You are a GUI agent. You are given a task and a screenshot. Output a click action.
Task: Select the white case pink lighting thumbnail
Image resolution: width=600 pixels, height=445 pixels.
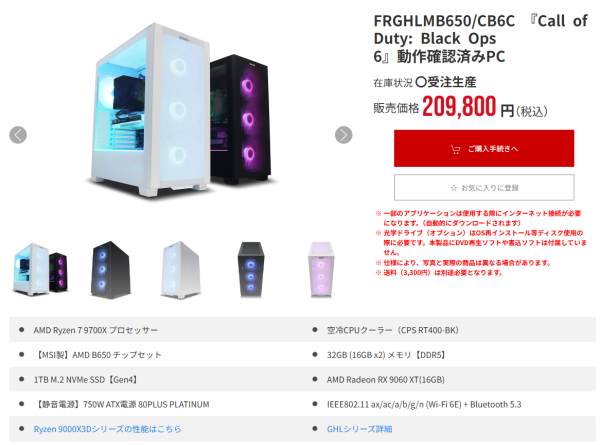[321, 270]
